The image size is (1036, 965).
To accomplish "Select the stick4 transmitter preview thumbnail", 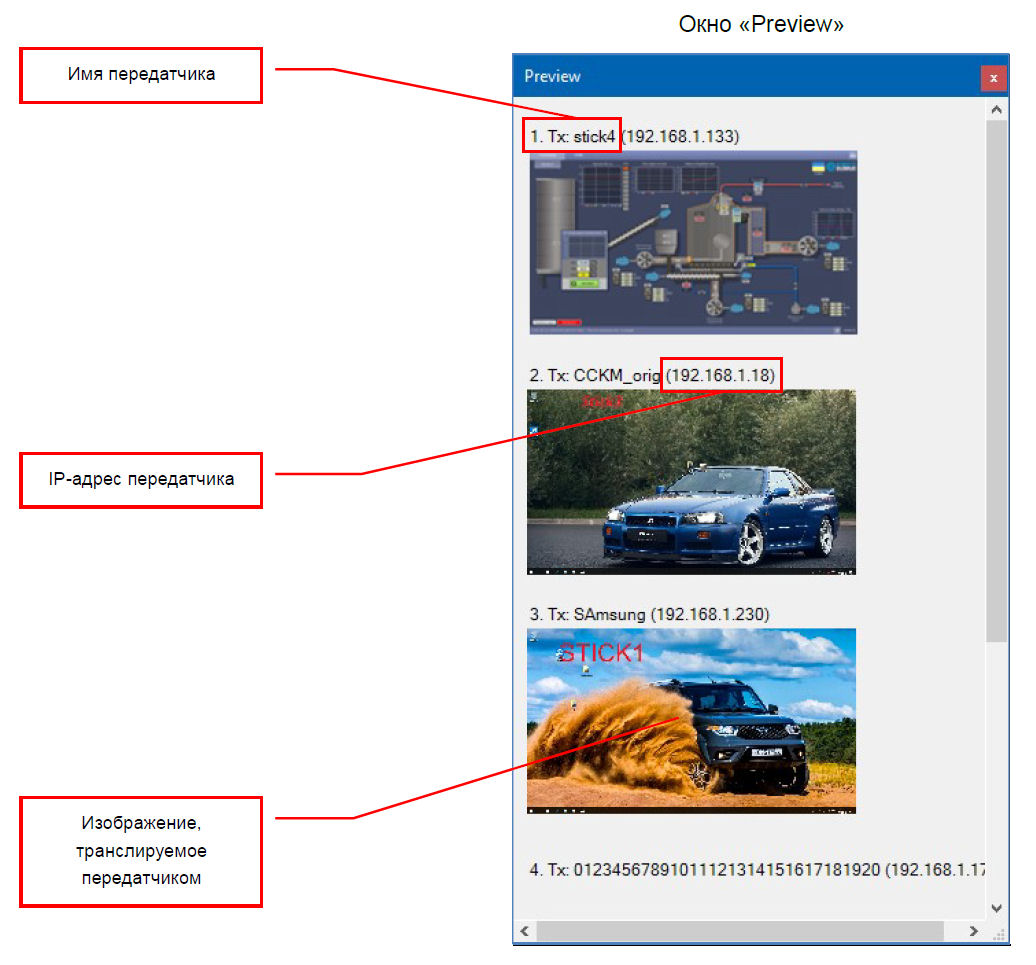I will click(x=693, y=242).
